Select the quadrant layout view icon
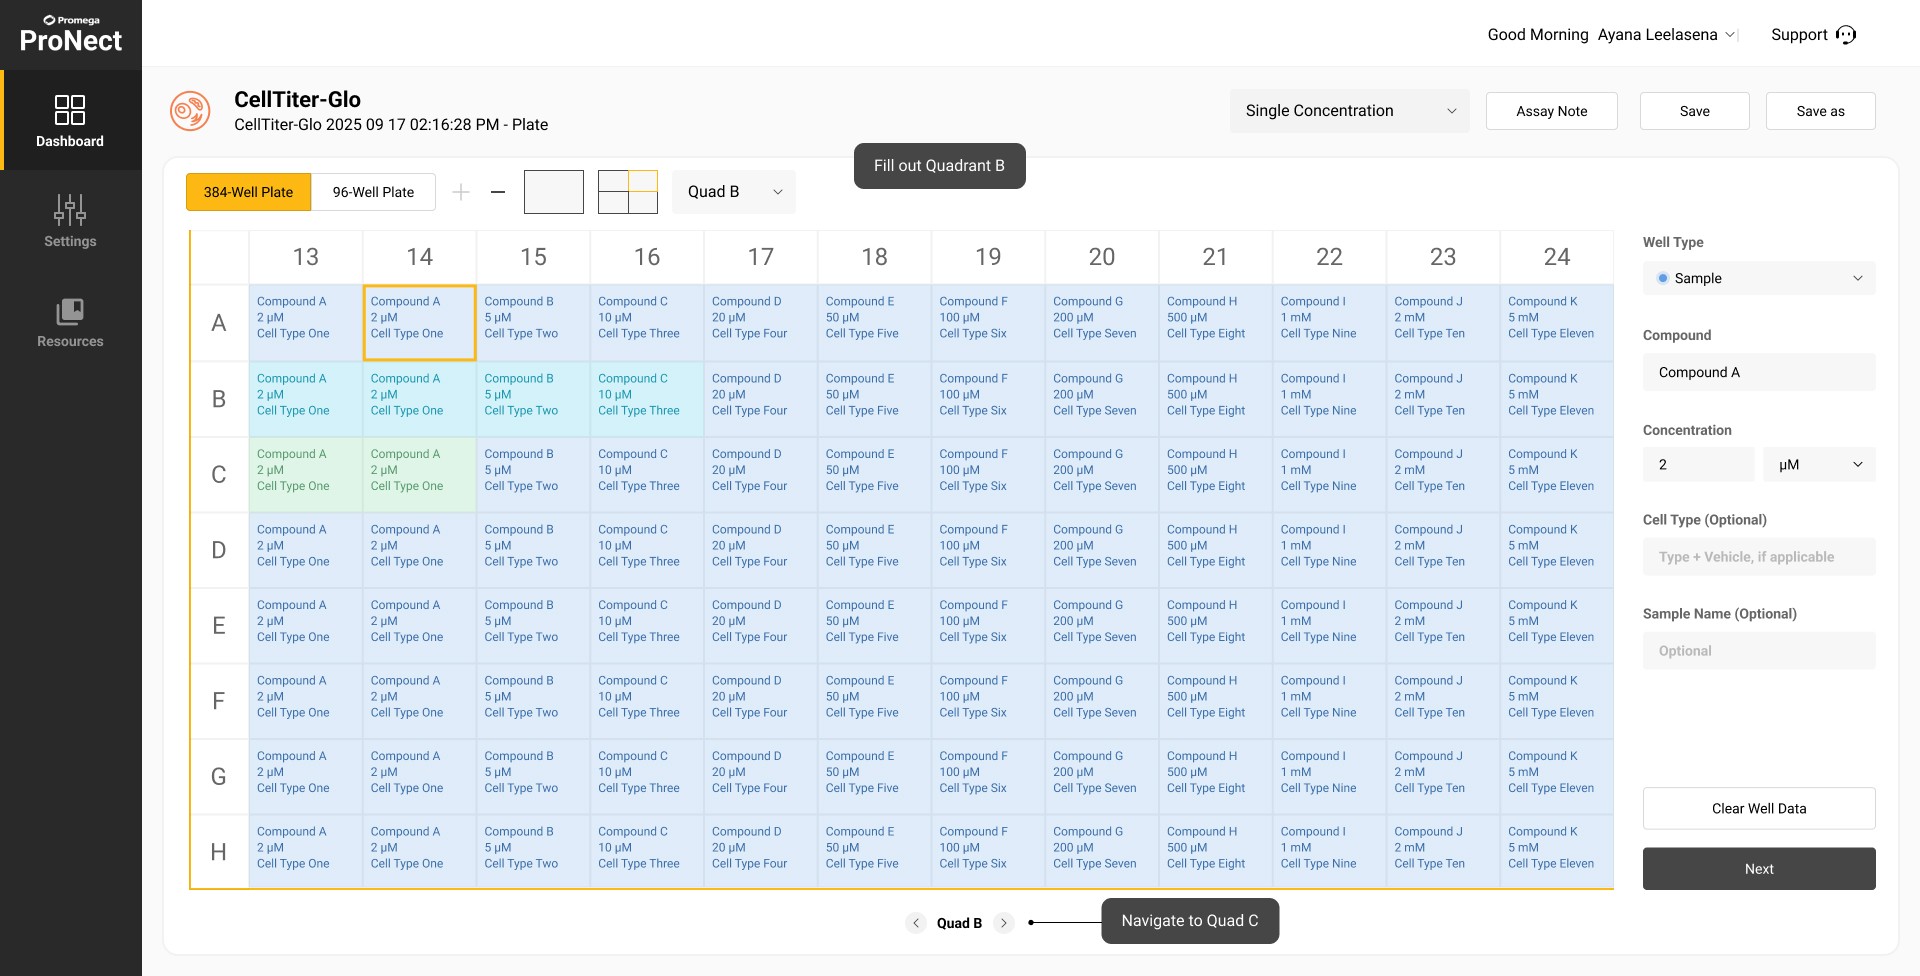 coord(628,192)
